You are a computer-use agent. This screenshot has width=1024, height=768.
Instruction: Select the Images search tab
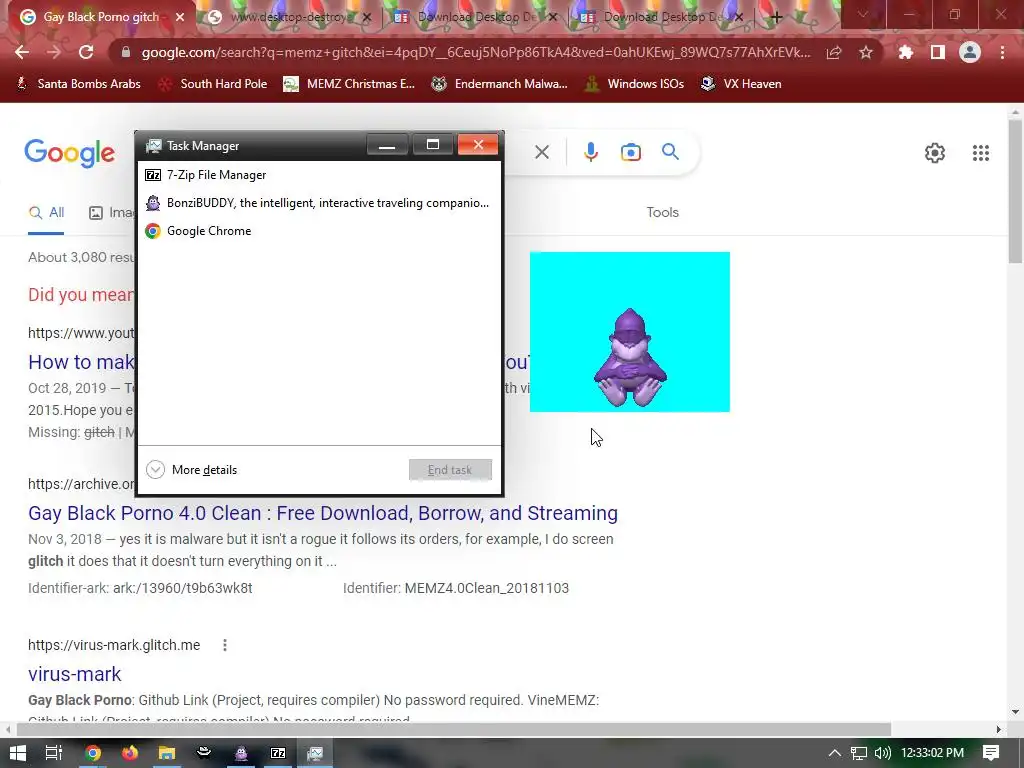coord(112,212)
